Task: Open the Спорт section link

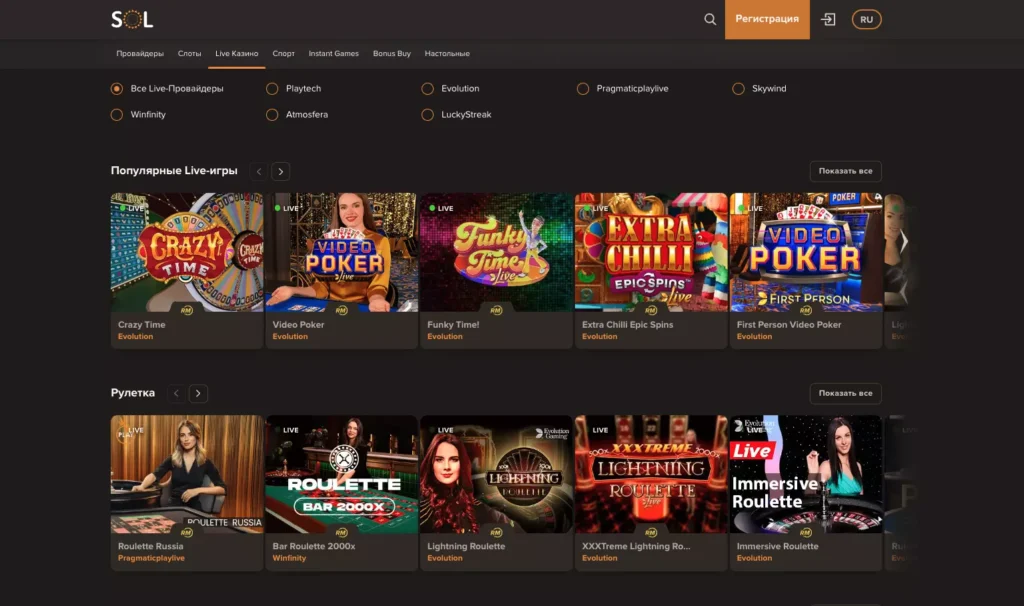Action: 283,53
